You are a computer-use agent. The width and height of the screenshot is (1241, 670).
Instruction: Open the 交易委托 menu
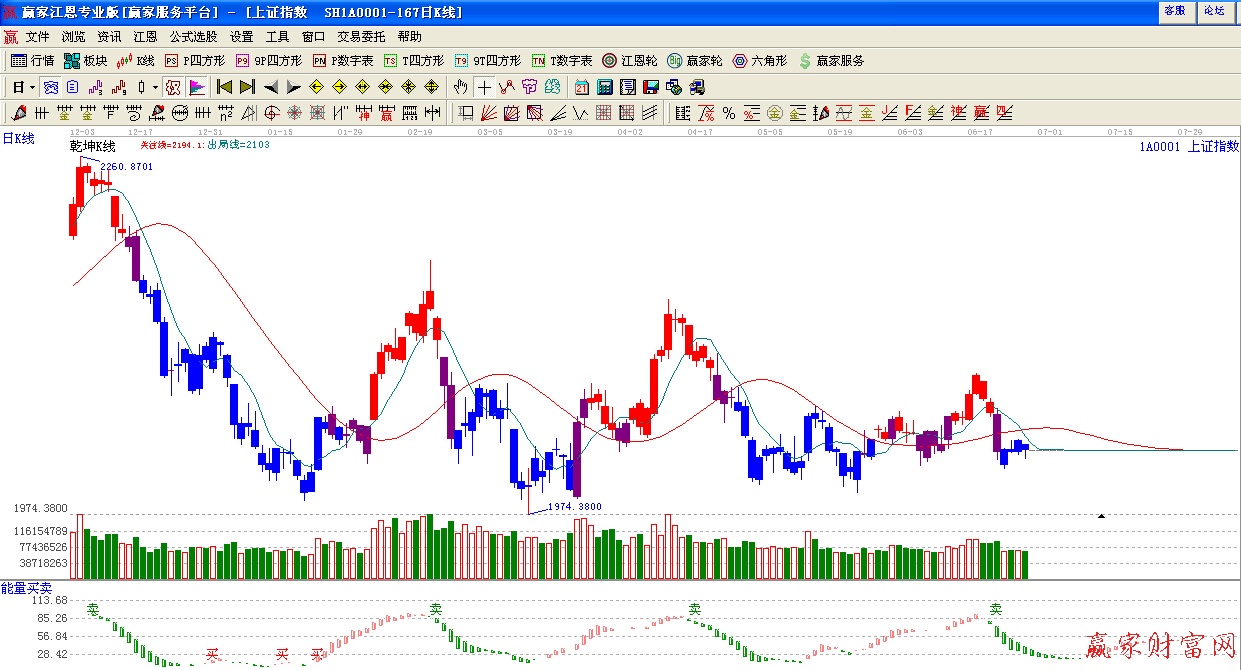tap(361, 37)
